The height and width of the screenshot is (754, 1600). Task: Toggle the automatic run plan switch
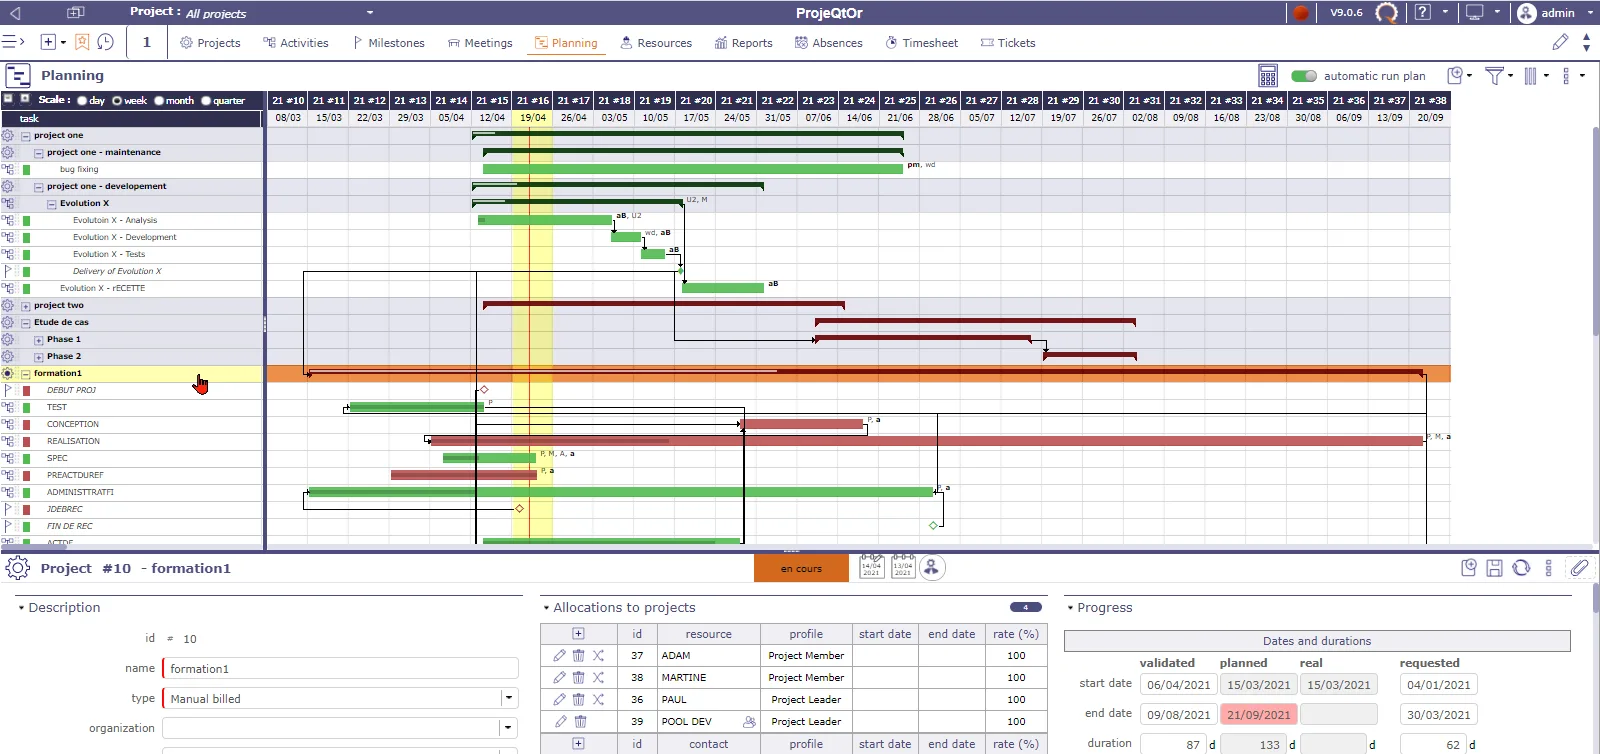tap(1304, 76)
